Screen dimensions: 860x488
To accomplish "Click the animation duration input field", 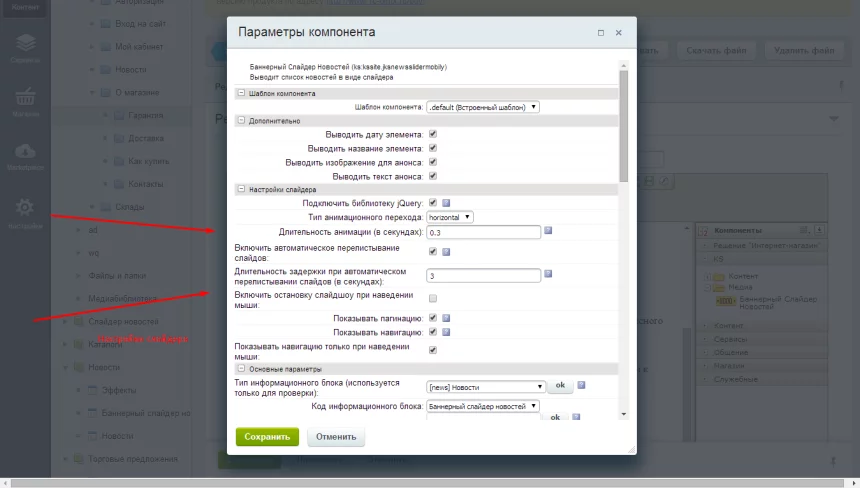I will click(483, 232).
